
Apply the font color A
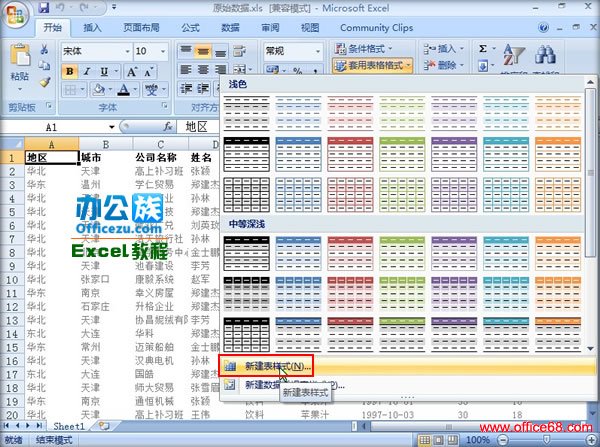tap(123, 90)
